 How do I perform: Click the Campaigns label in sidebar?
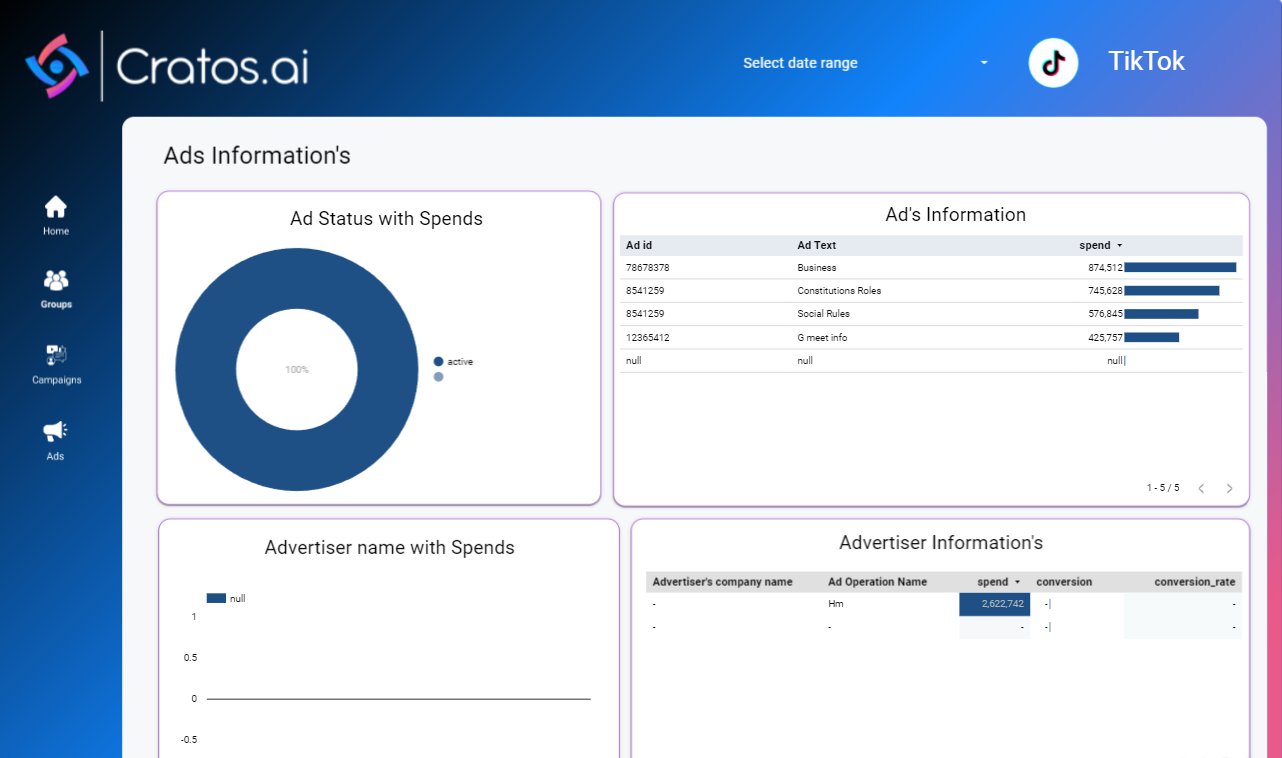tap(56, 380)
